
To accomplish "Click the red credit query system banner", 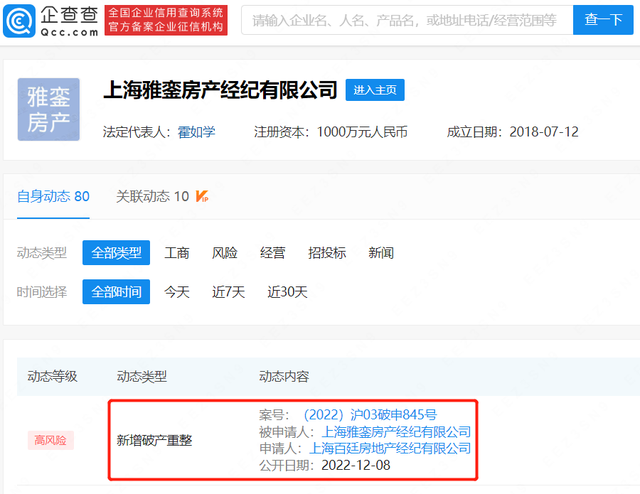I will point(166,20).
